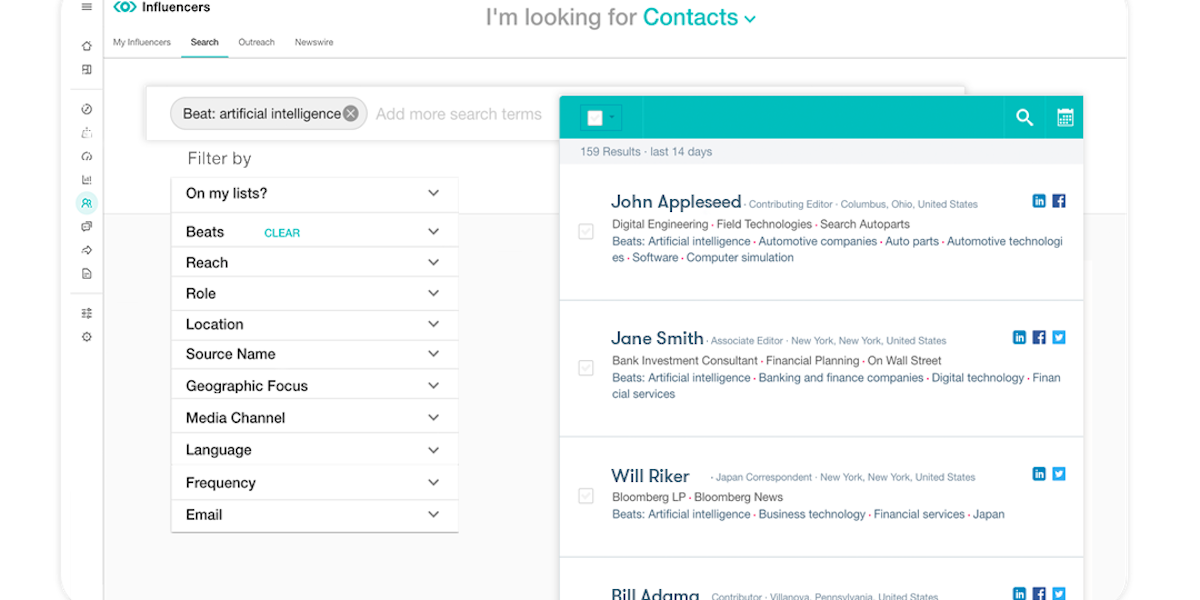Image resolution: width=1200 pixels, height=600 pixels.
Task: Open Jane Smith's Twitter profile icon
Action: pyautogui.click(x=1059, y=337)
